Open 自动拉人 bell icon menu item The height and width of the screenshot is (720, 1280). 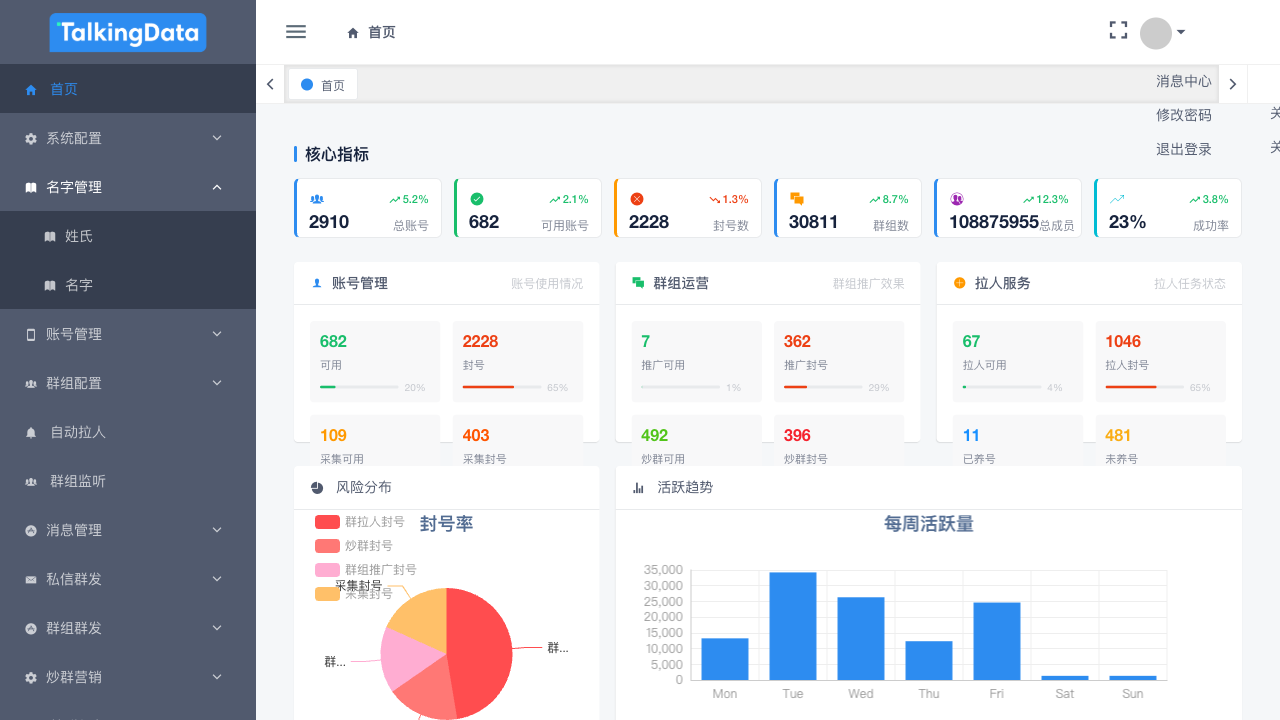coord(30,432)
